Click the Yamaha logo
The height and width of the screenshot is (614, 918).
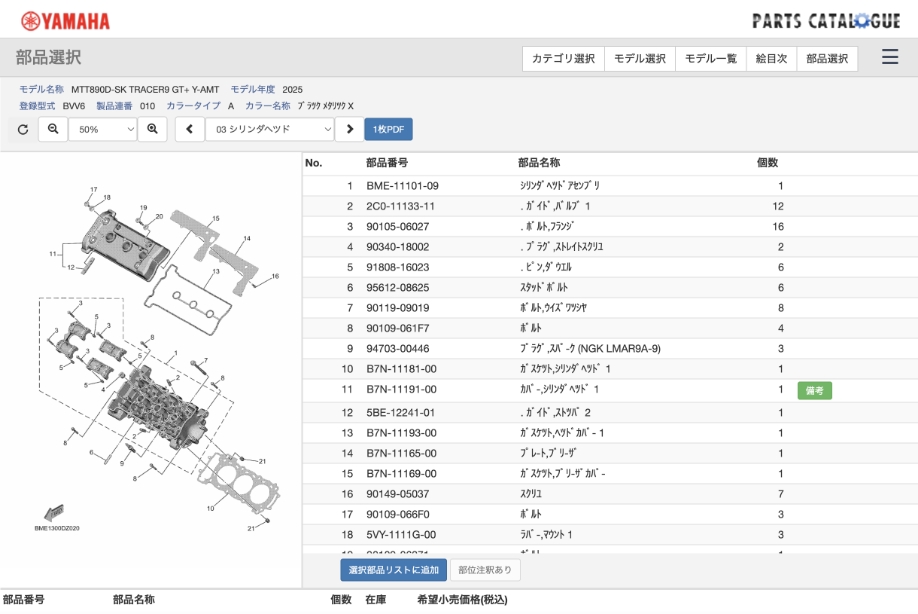(x=66, y=20)
